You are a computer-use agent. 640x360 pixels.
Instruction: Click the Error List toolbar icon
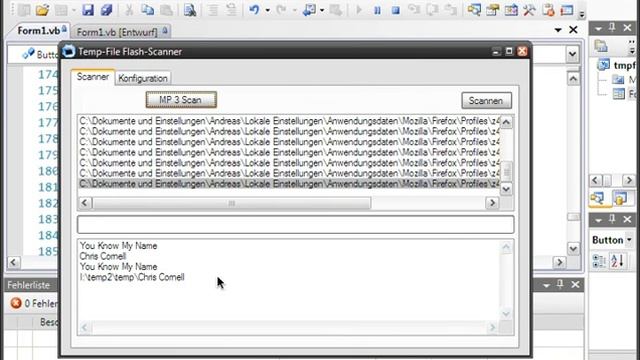(x=548, y=9)
